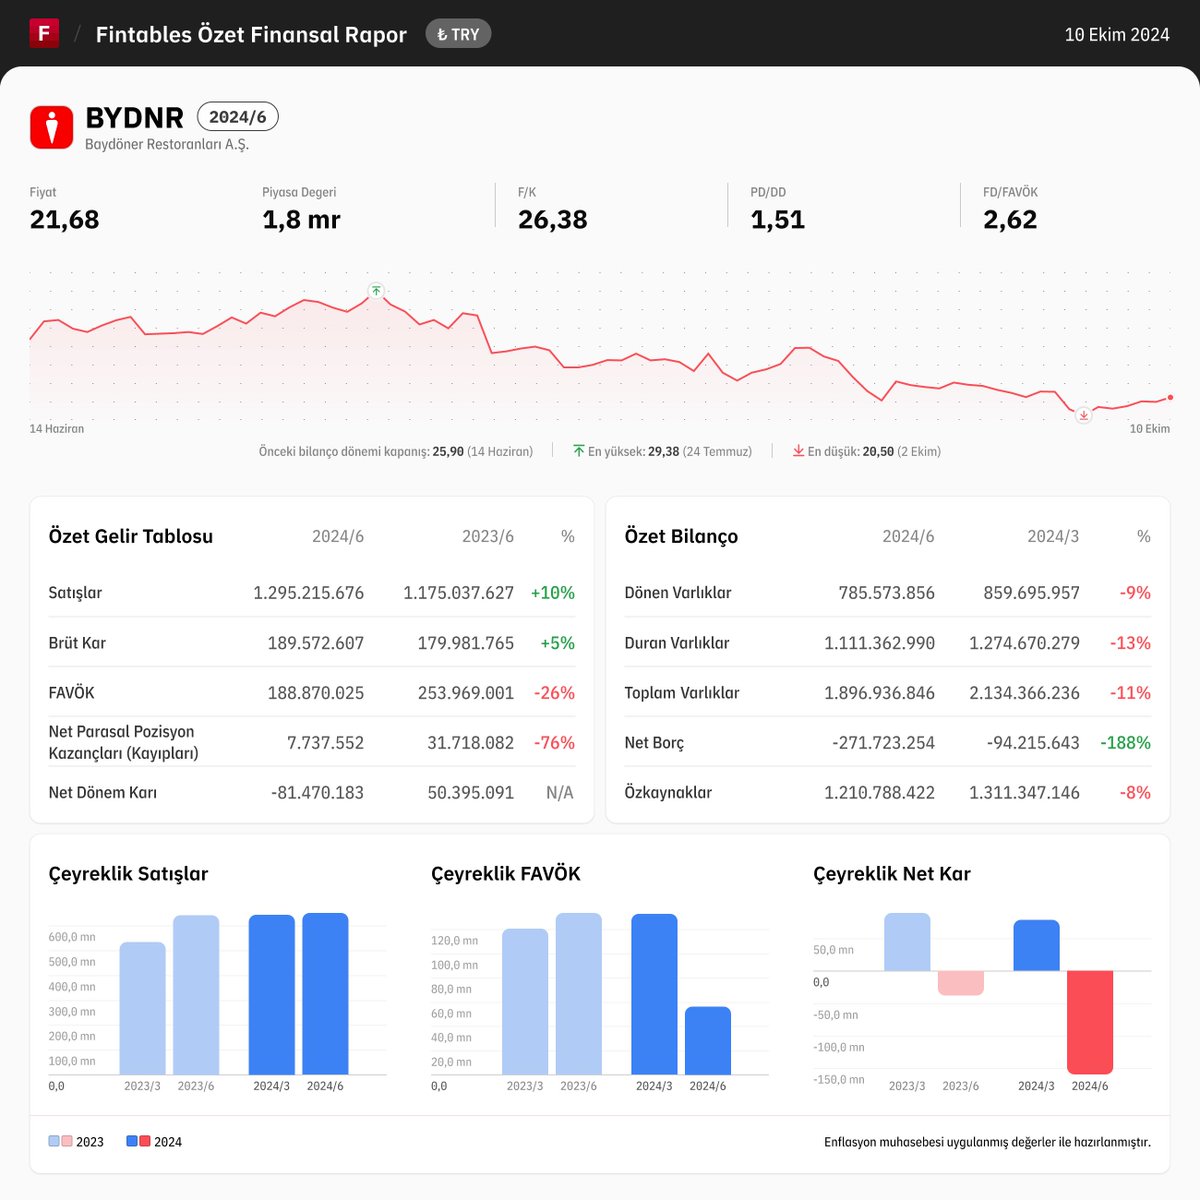The image size is (1200, 1200).
Task: Click the red end-point dot on price chart
Action: (1170, 397)
